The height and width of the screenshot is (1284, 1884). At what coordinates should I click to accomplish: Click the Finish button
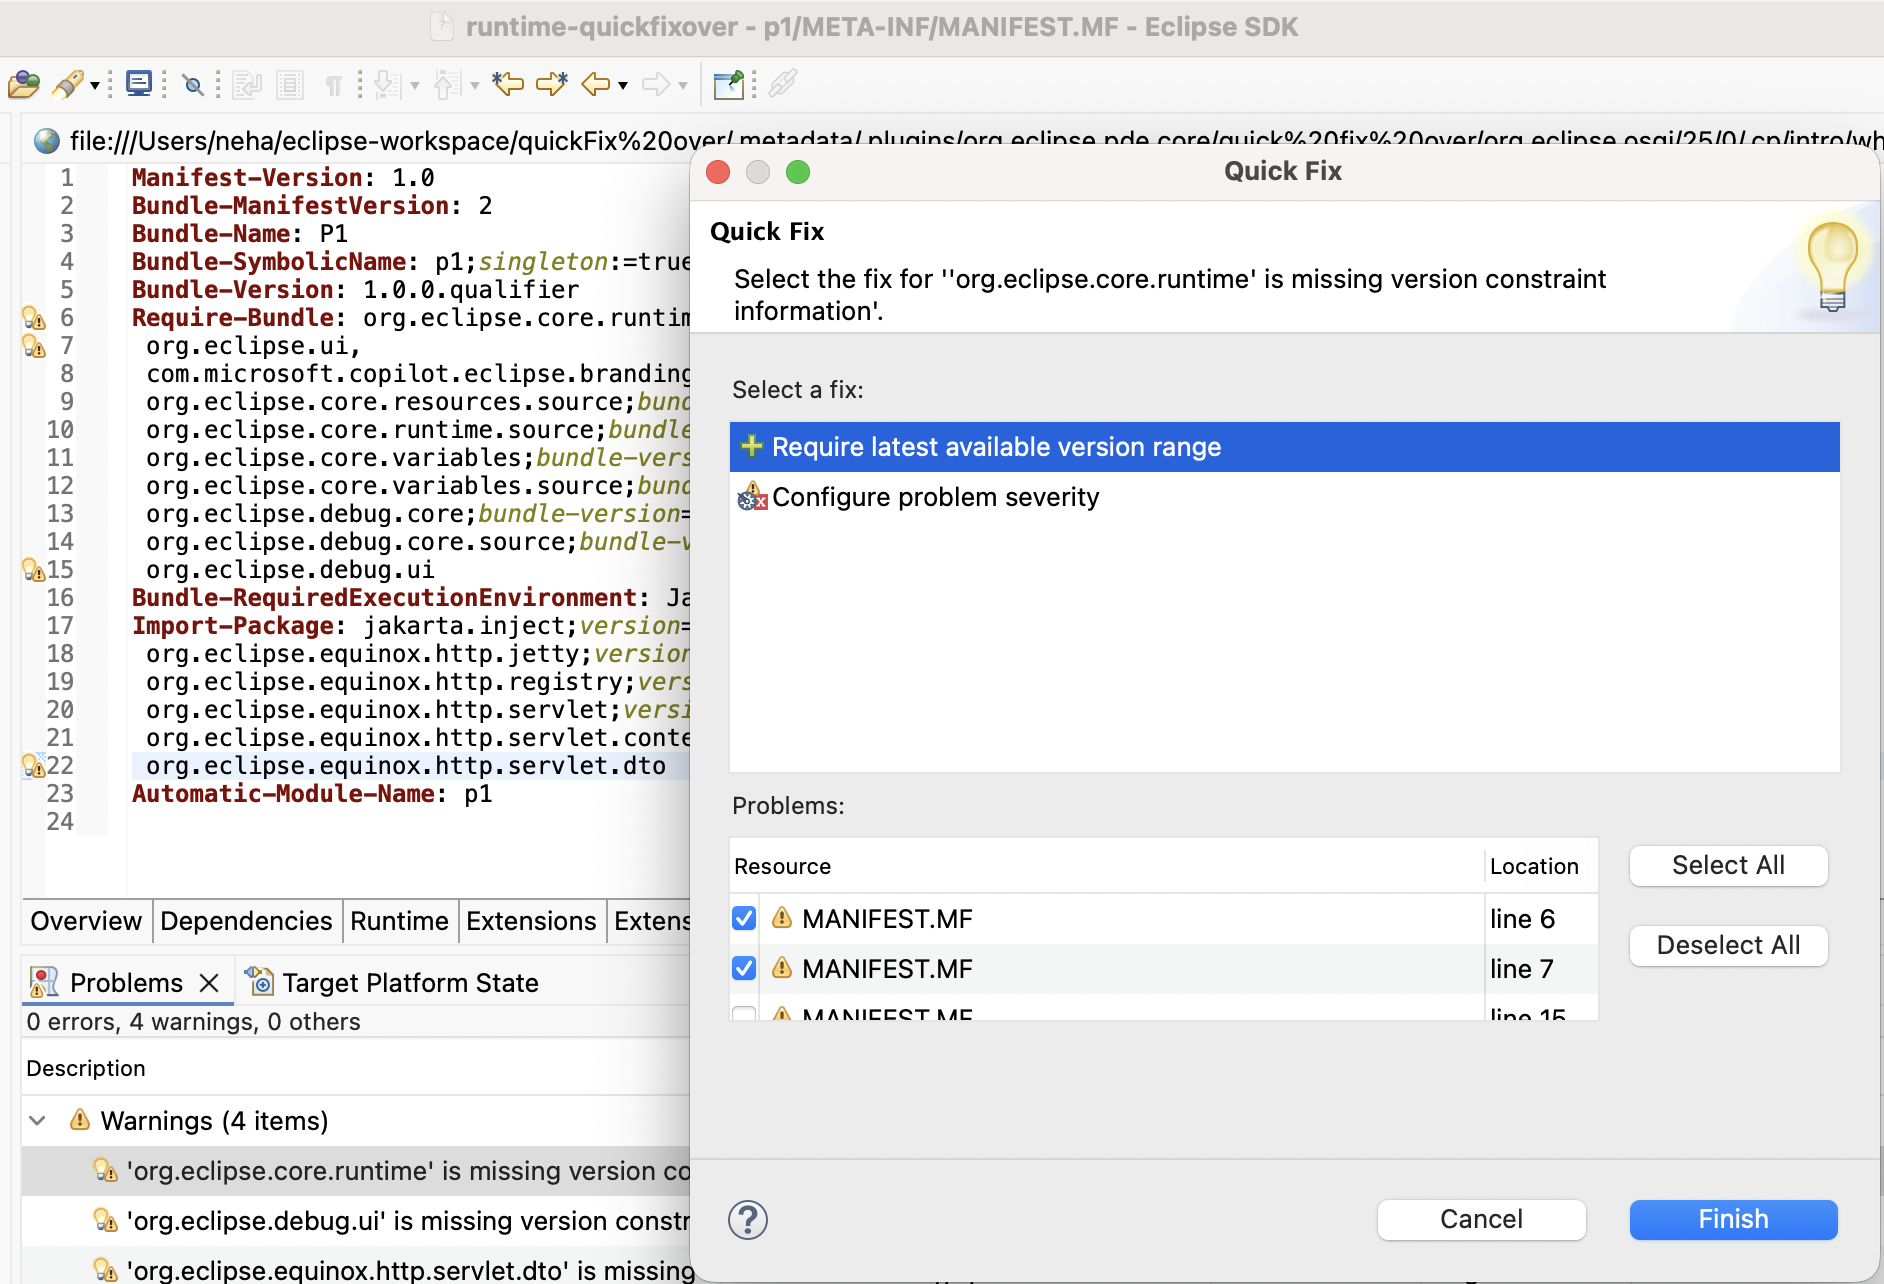pos(1733,1219)
